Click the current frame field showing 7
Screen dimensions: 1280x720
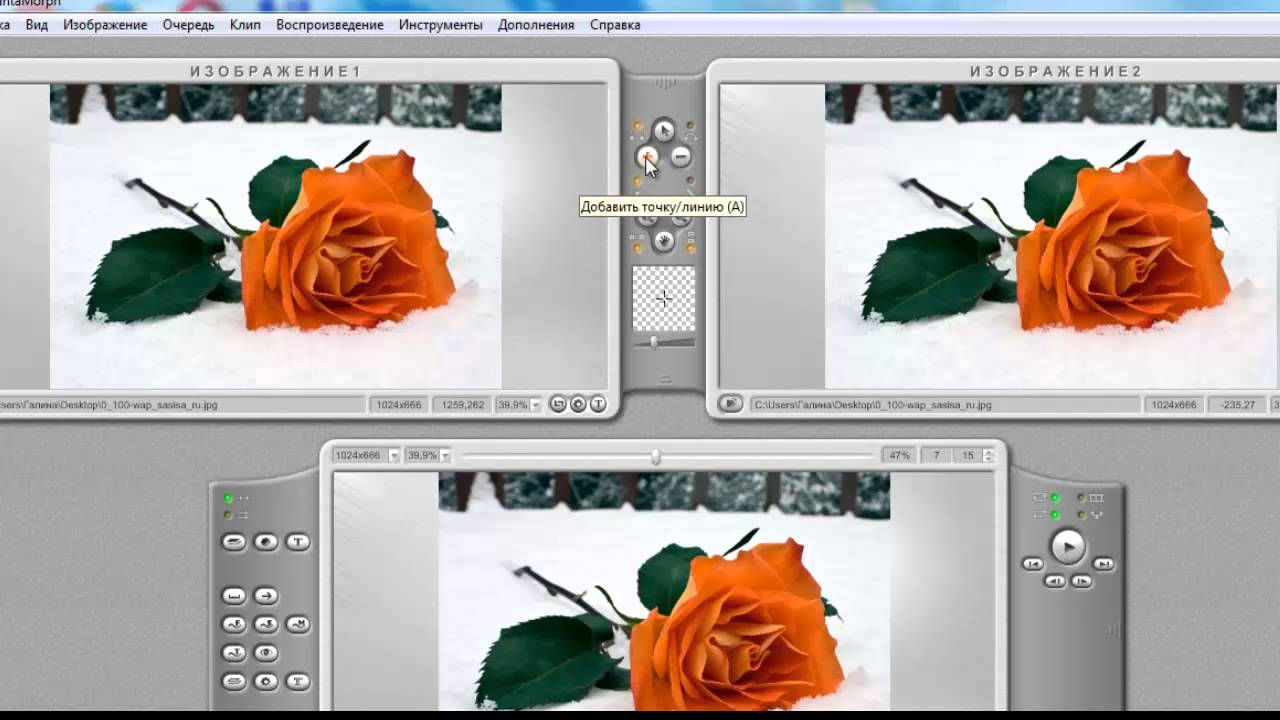(x=936, y=455)
